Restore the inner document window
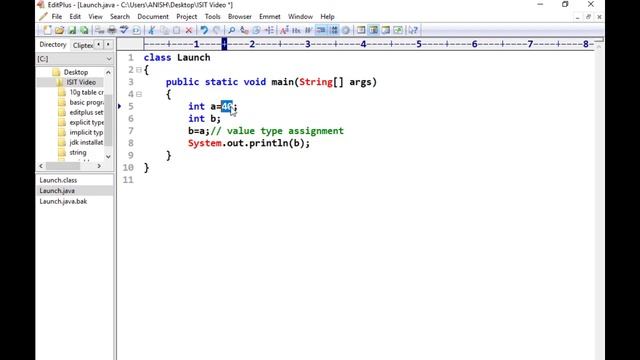Viewport: 640px width, 360px height. click(x=588, y=17)
